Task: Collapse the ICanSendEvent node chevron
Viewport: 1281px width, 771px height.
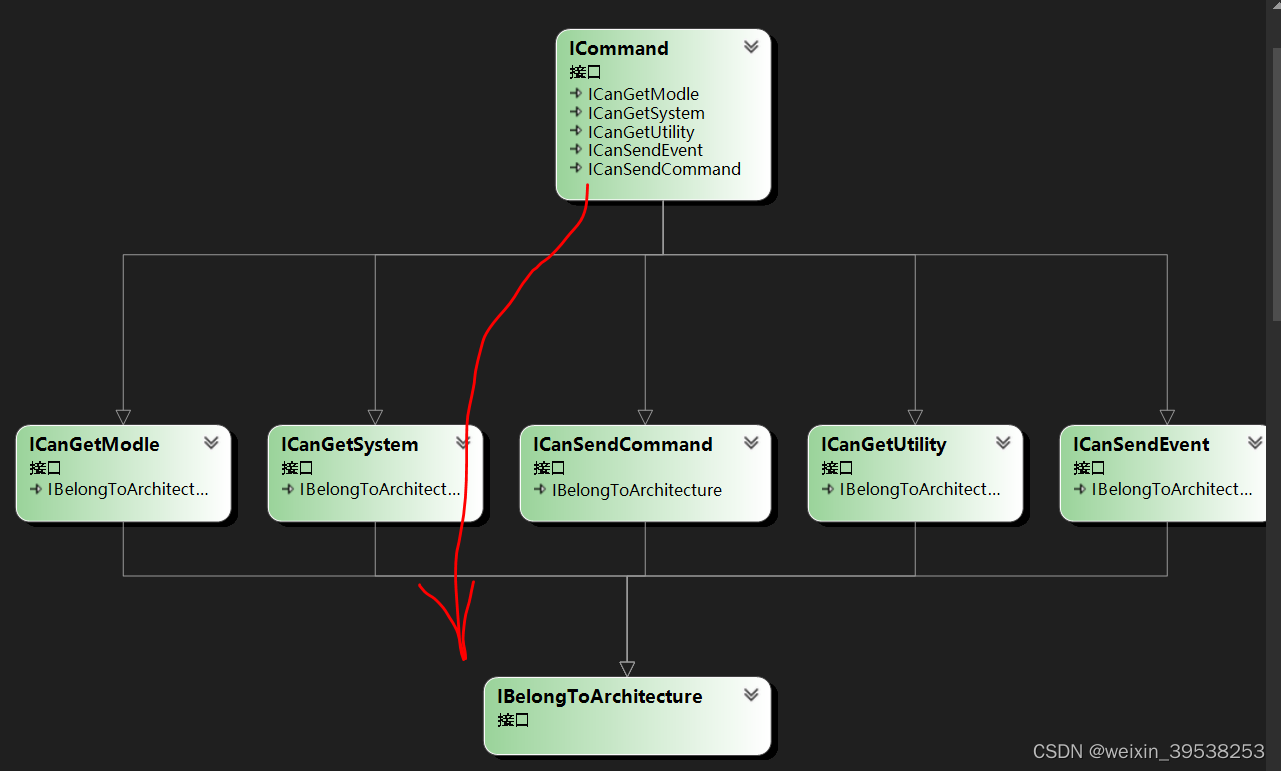Action: click(x=1255, y=442)
